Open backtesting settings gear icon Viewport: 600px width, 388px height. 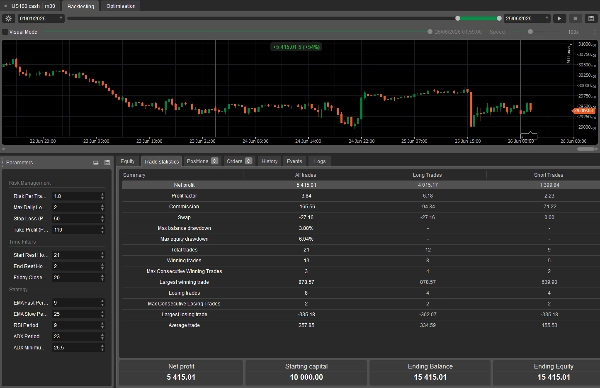[8, 18]
